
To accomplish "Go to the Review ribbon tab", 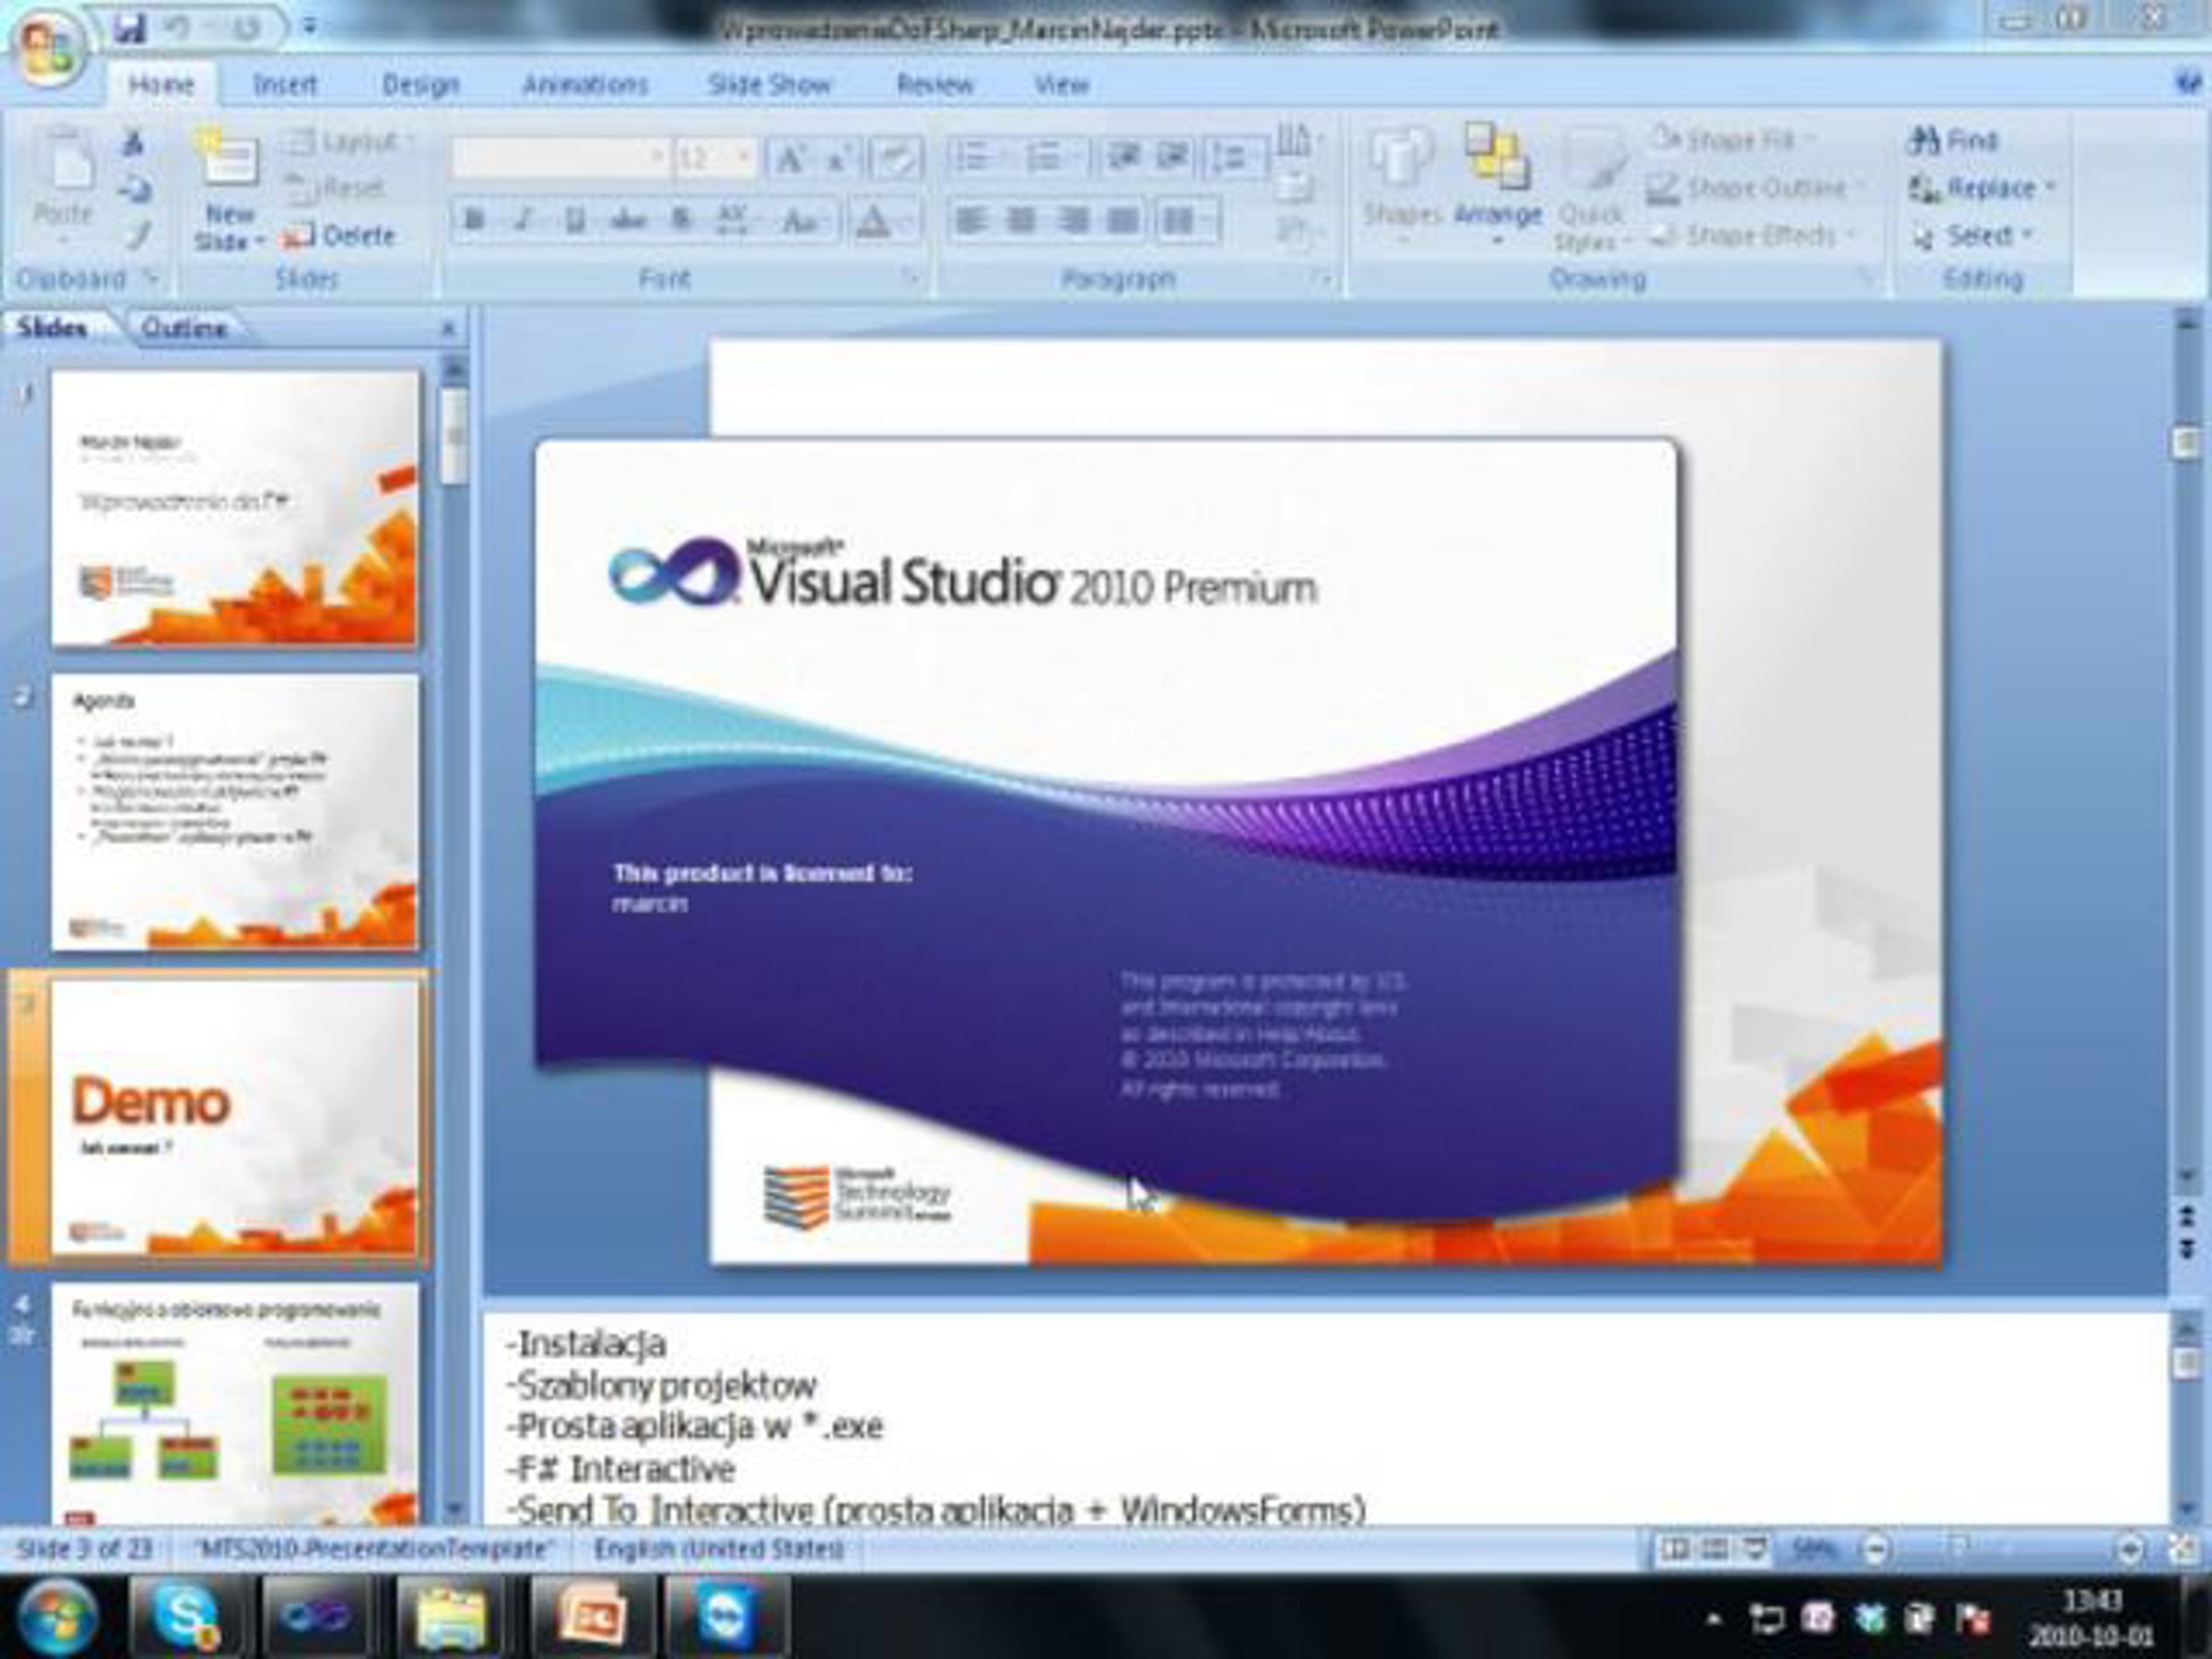I will 935,85.
